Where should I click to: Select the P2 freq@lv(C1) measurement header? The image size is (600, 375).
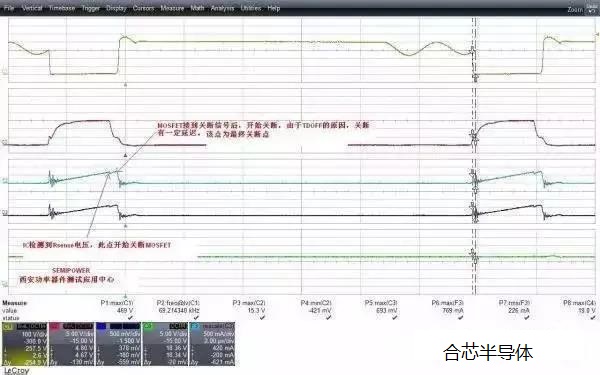tap(178, 303)
